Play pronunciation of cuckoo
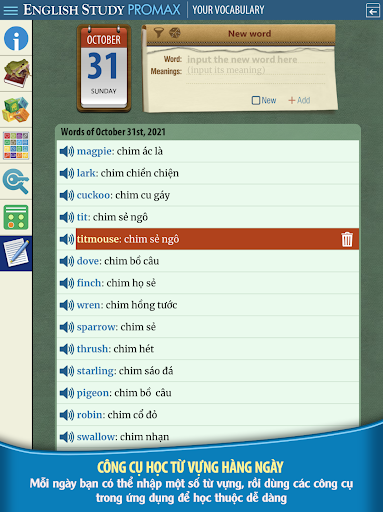The width and height of the screenshot is (383, 512). (67, 195)
